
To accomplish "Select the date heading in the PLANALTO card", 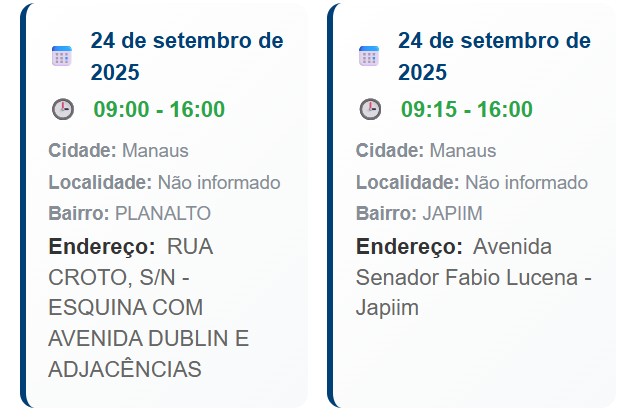I will point(187,56).
